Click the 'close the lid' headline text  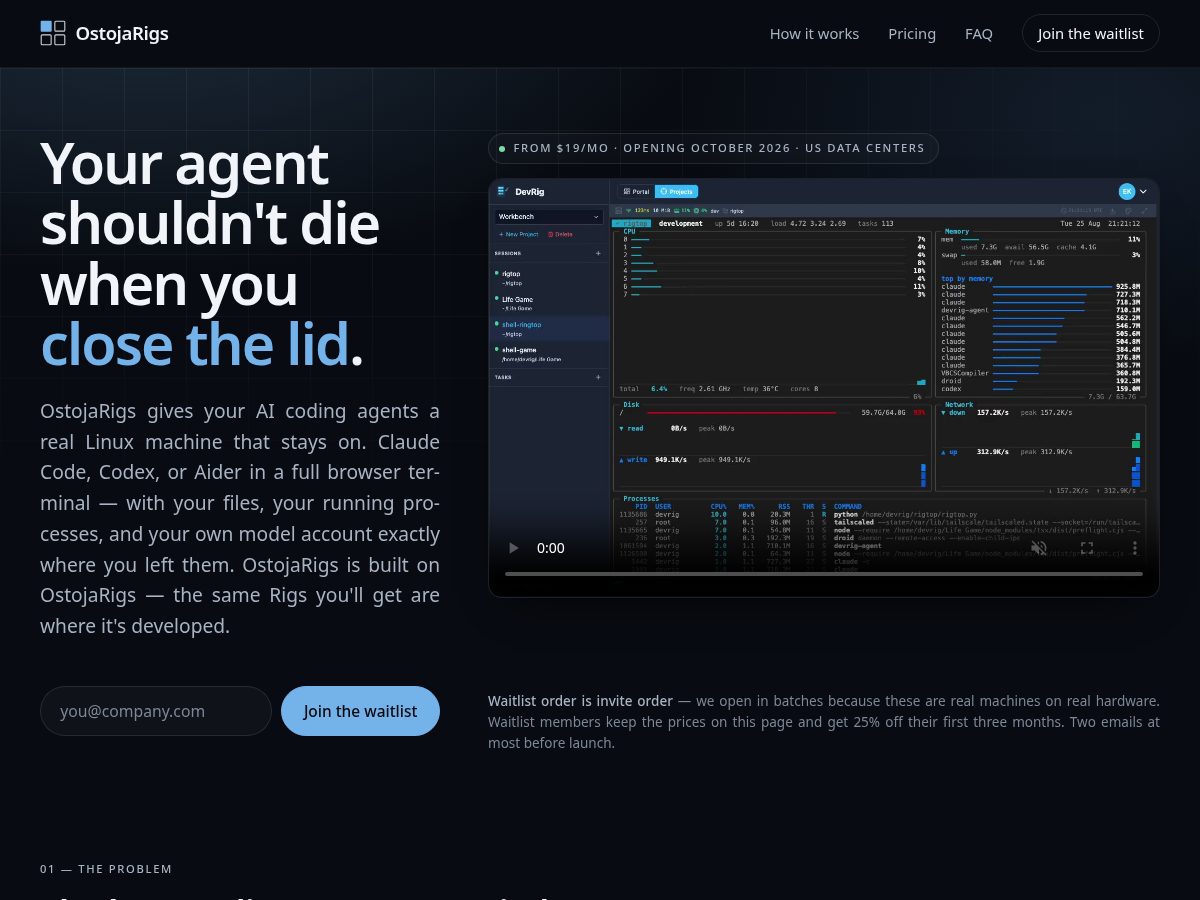pos(195,343)
